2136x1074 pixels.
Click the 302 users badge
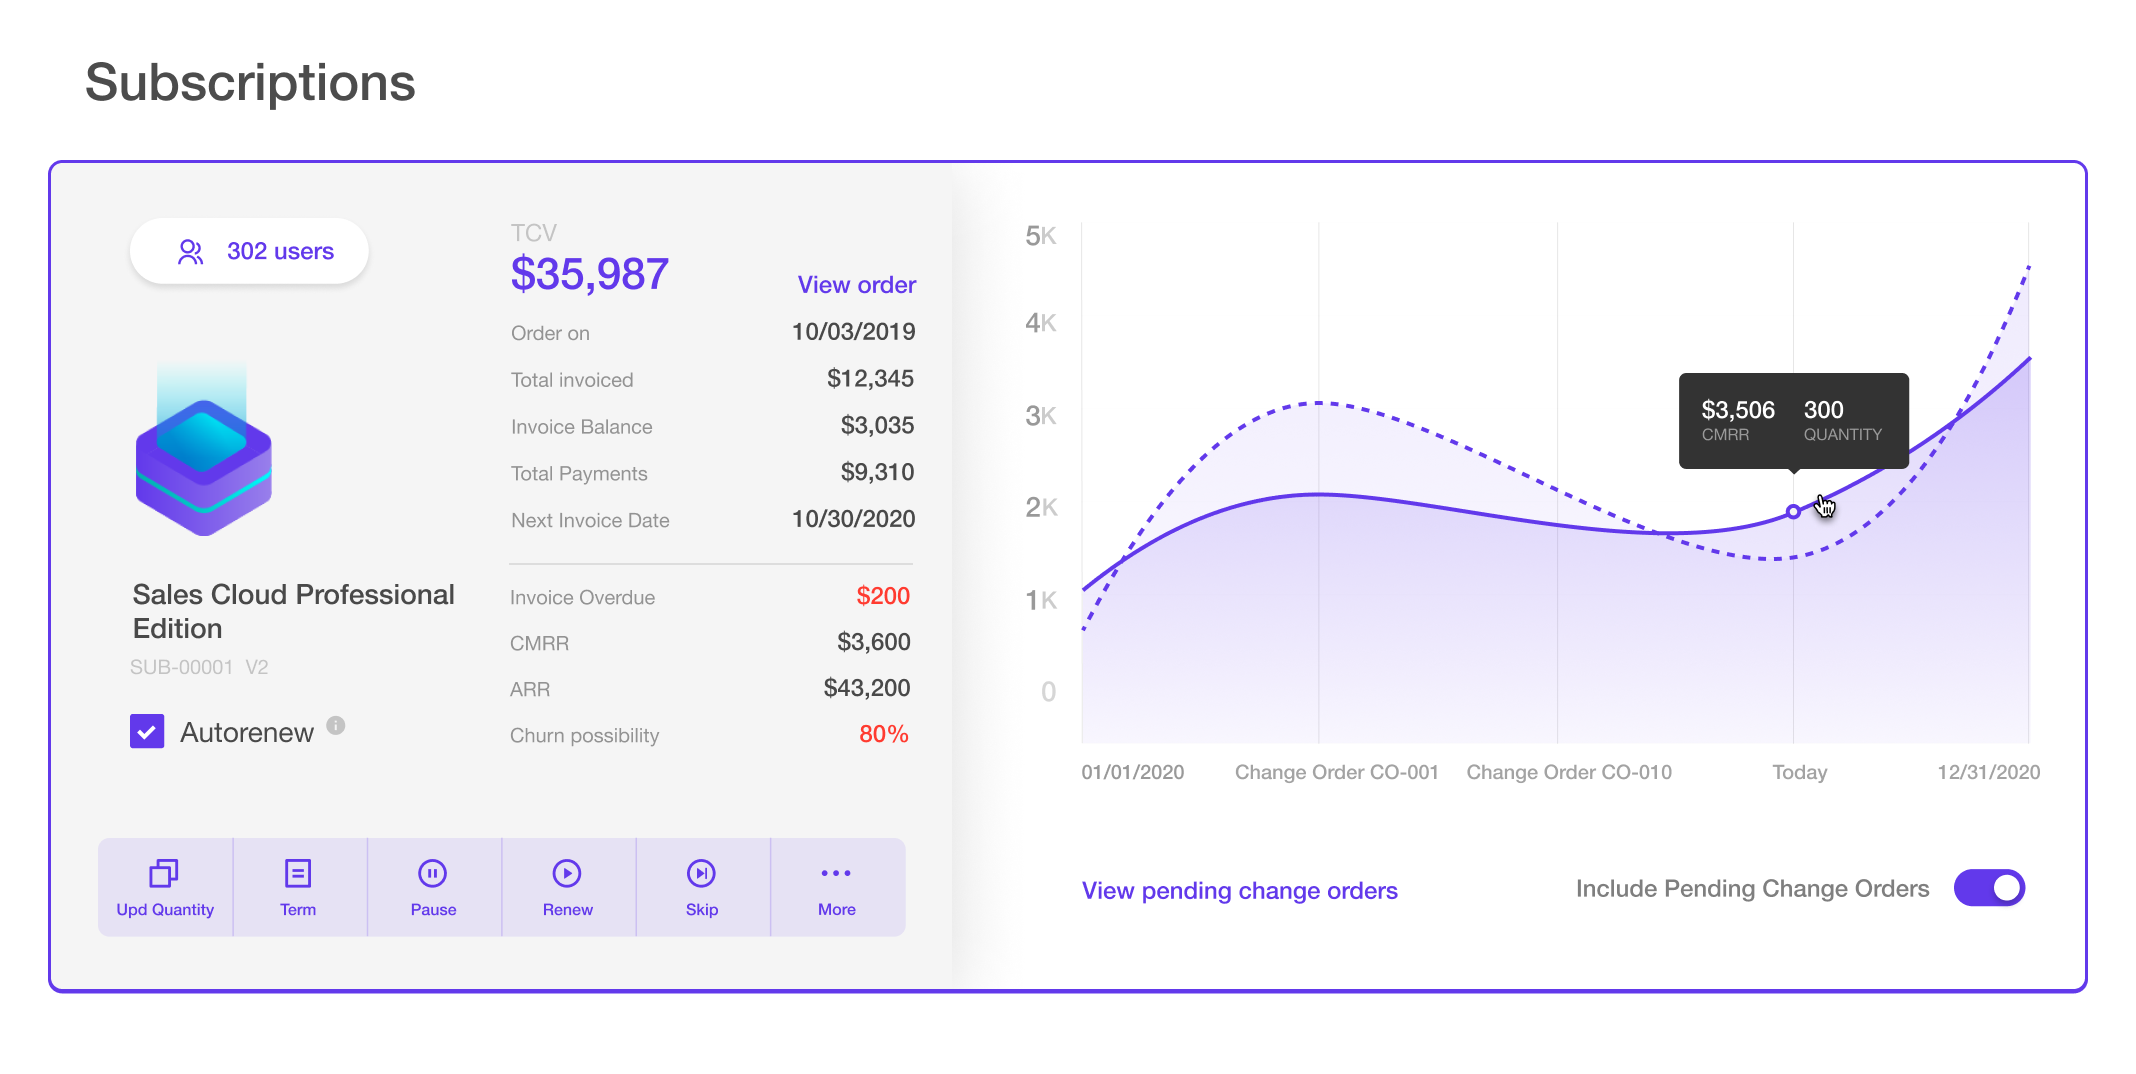(249, 252)
